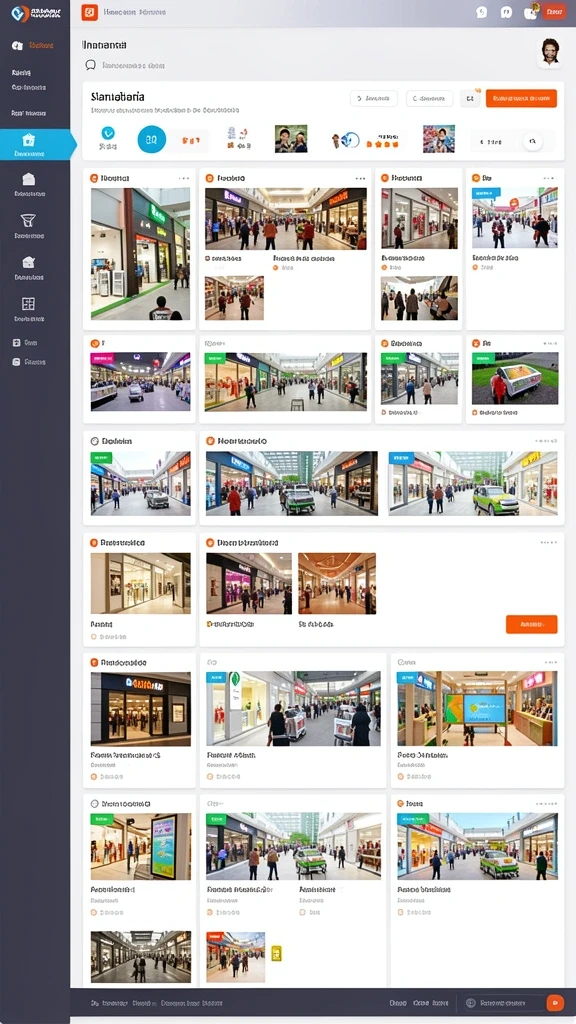576x1024 pixels.
Task: Select the highlighted blue sidebar menu item
Action: (36, 144)
